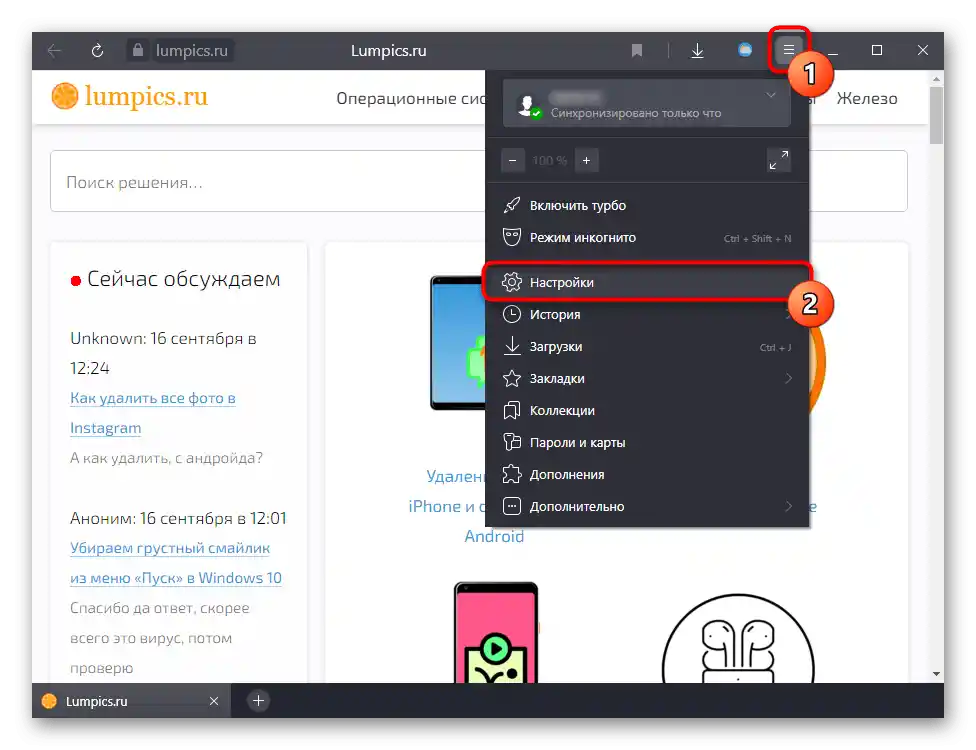The image size is (976, 750).
Task: Select Включить турбо menu item
Action: (x=647, y=205)
